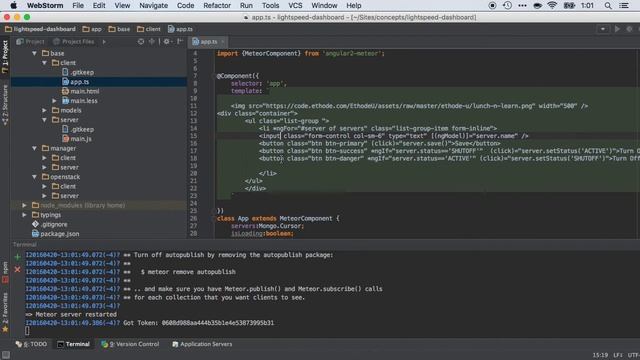The image size is (640, 360).
Task: Open the Structure side tool tab
Action: (5, 105)
